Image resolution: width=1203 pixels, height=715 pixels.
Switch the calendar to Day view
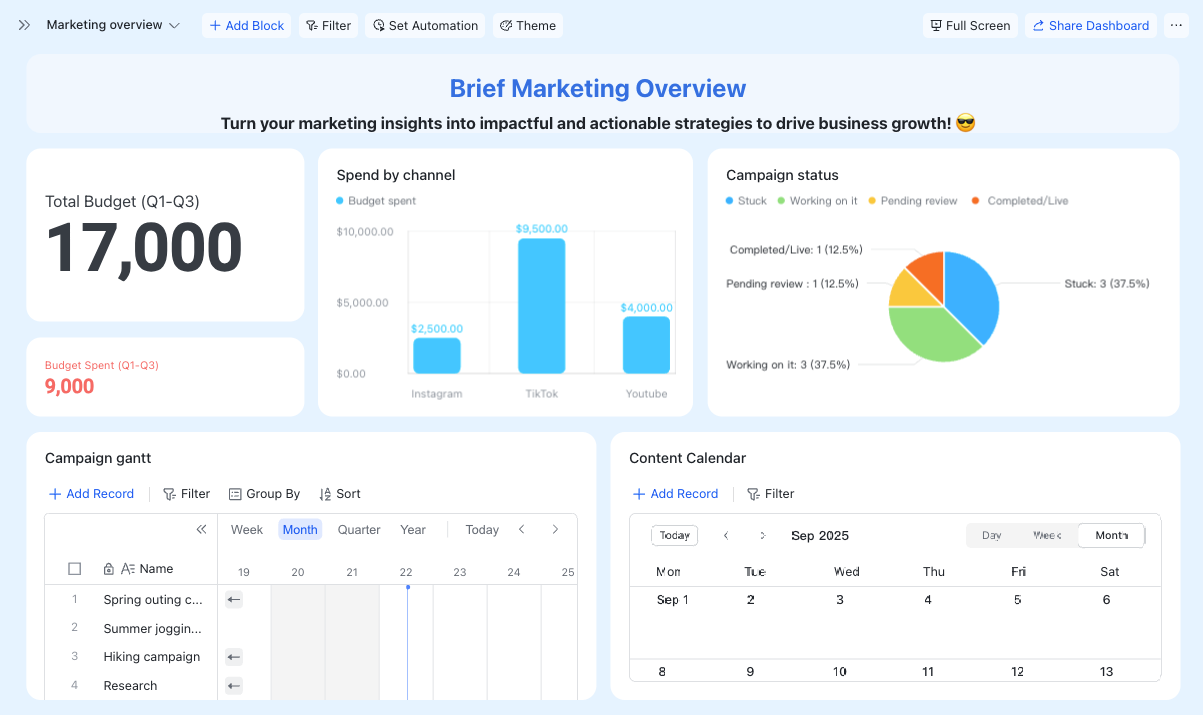991,535
